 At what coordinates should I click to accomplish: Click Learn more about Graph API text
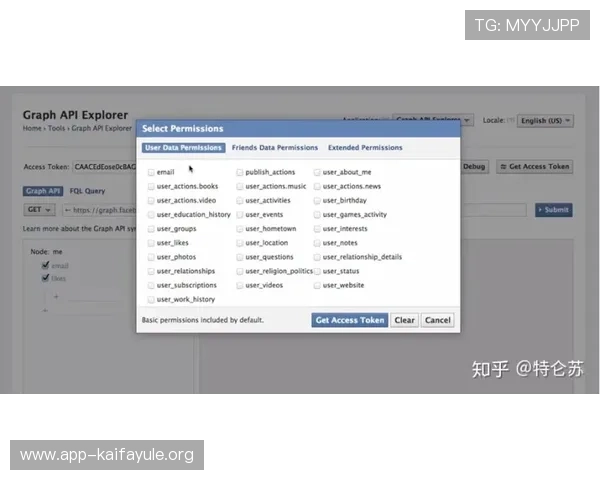pyautogui.click(x=79, y=229)
